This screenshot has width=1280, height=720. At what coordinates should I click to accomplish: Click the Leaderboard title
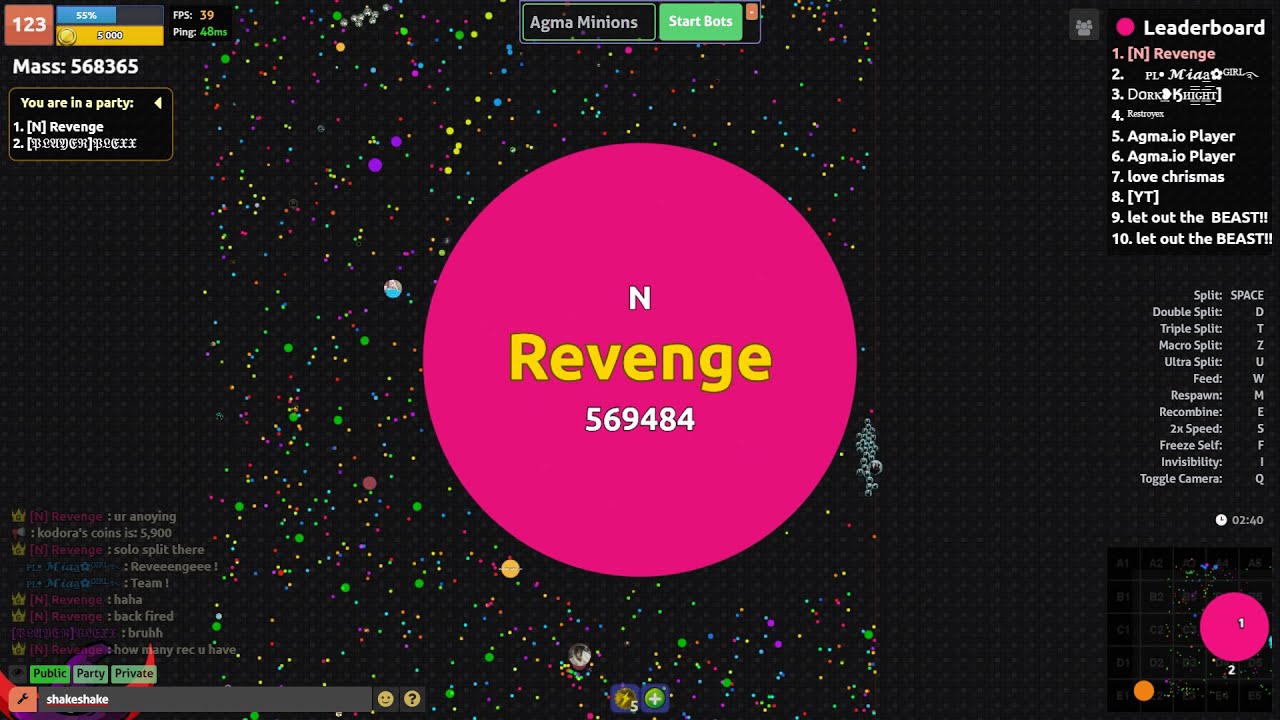click(1204, 28)
